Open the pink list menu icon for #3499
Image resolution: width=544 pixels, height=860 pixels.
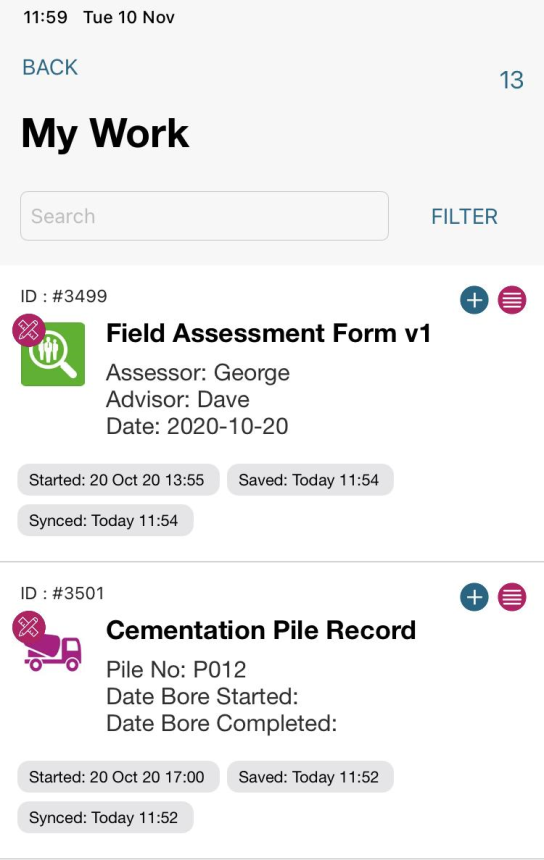tap(512, 300)
